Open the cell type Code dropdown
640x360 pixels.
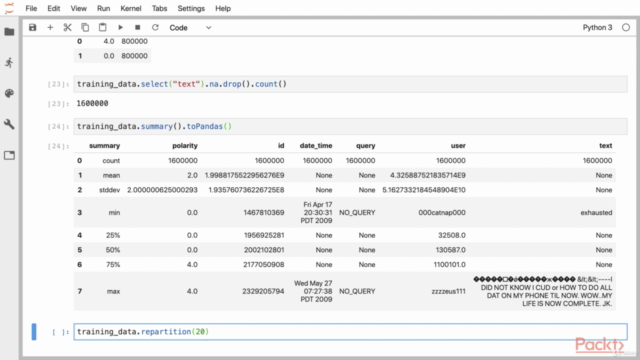coord(190,27)
